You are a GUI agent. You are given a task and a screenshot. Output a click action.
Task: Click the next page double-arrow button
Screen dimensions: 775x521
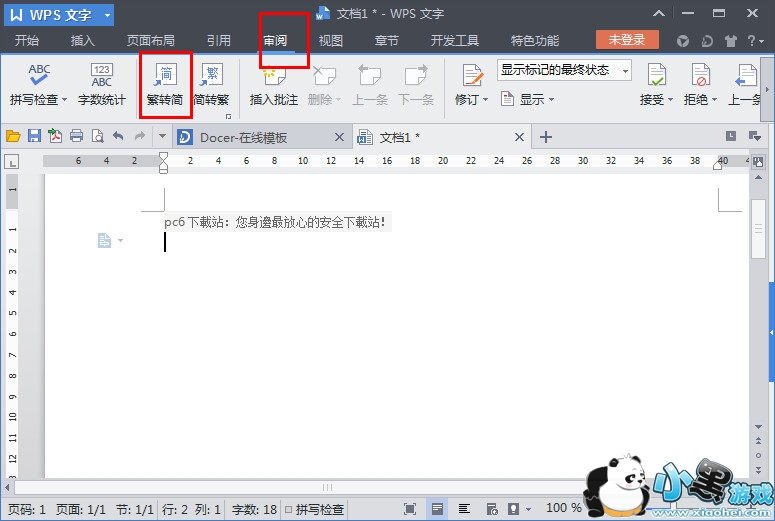758,470
